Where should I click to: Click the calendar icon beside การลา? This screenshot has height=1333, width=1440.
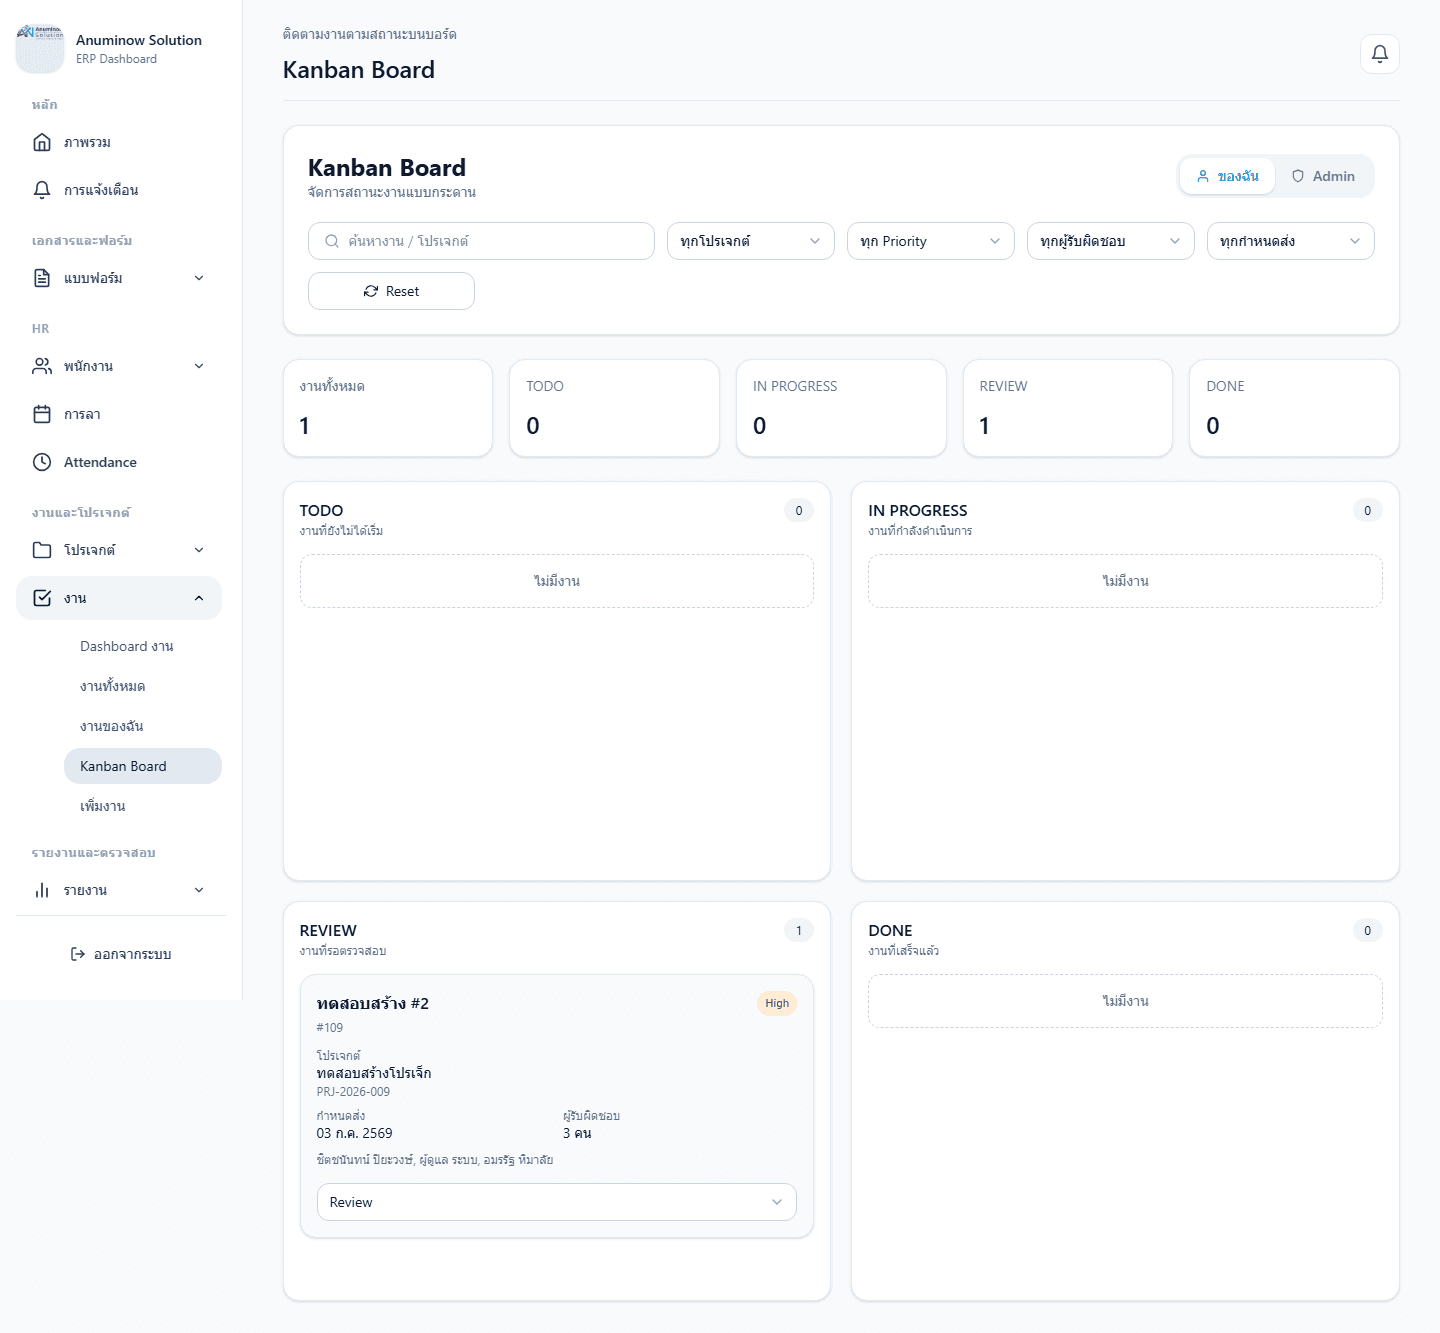42,414
